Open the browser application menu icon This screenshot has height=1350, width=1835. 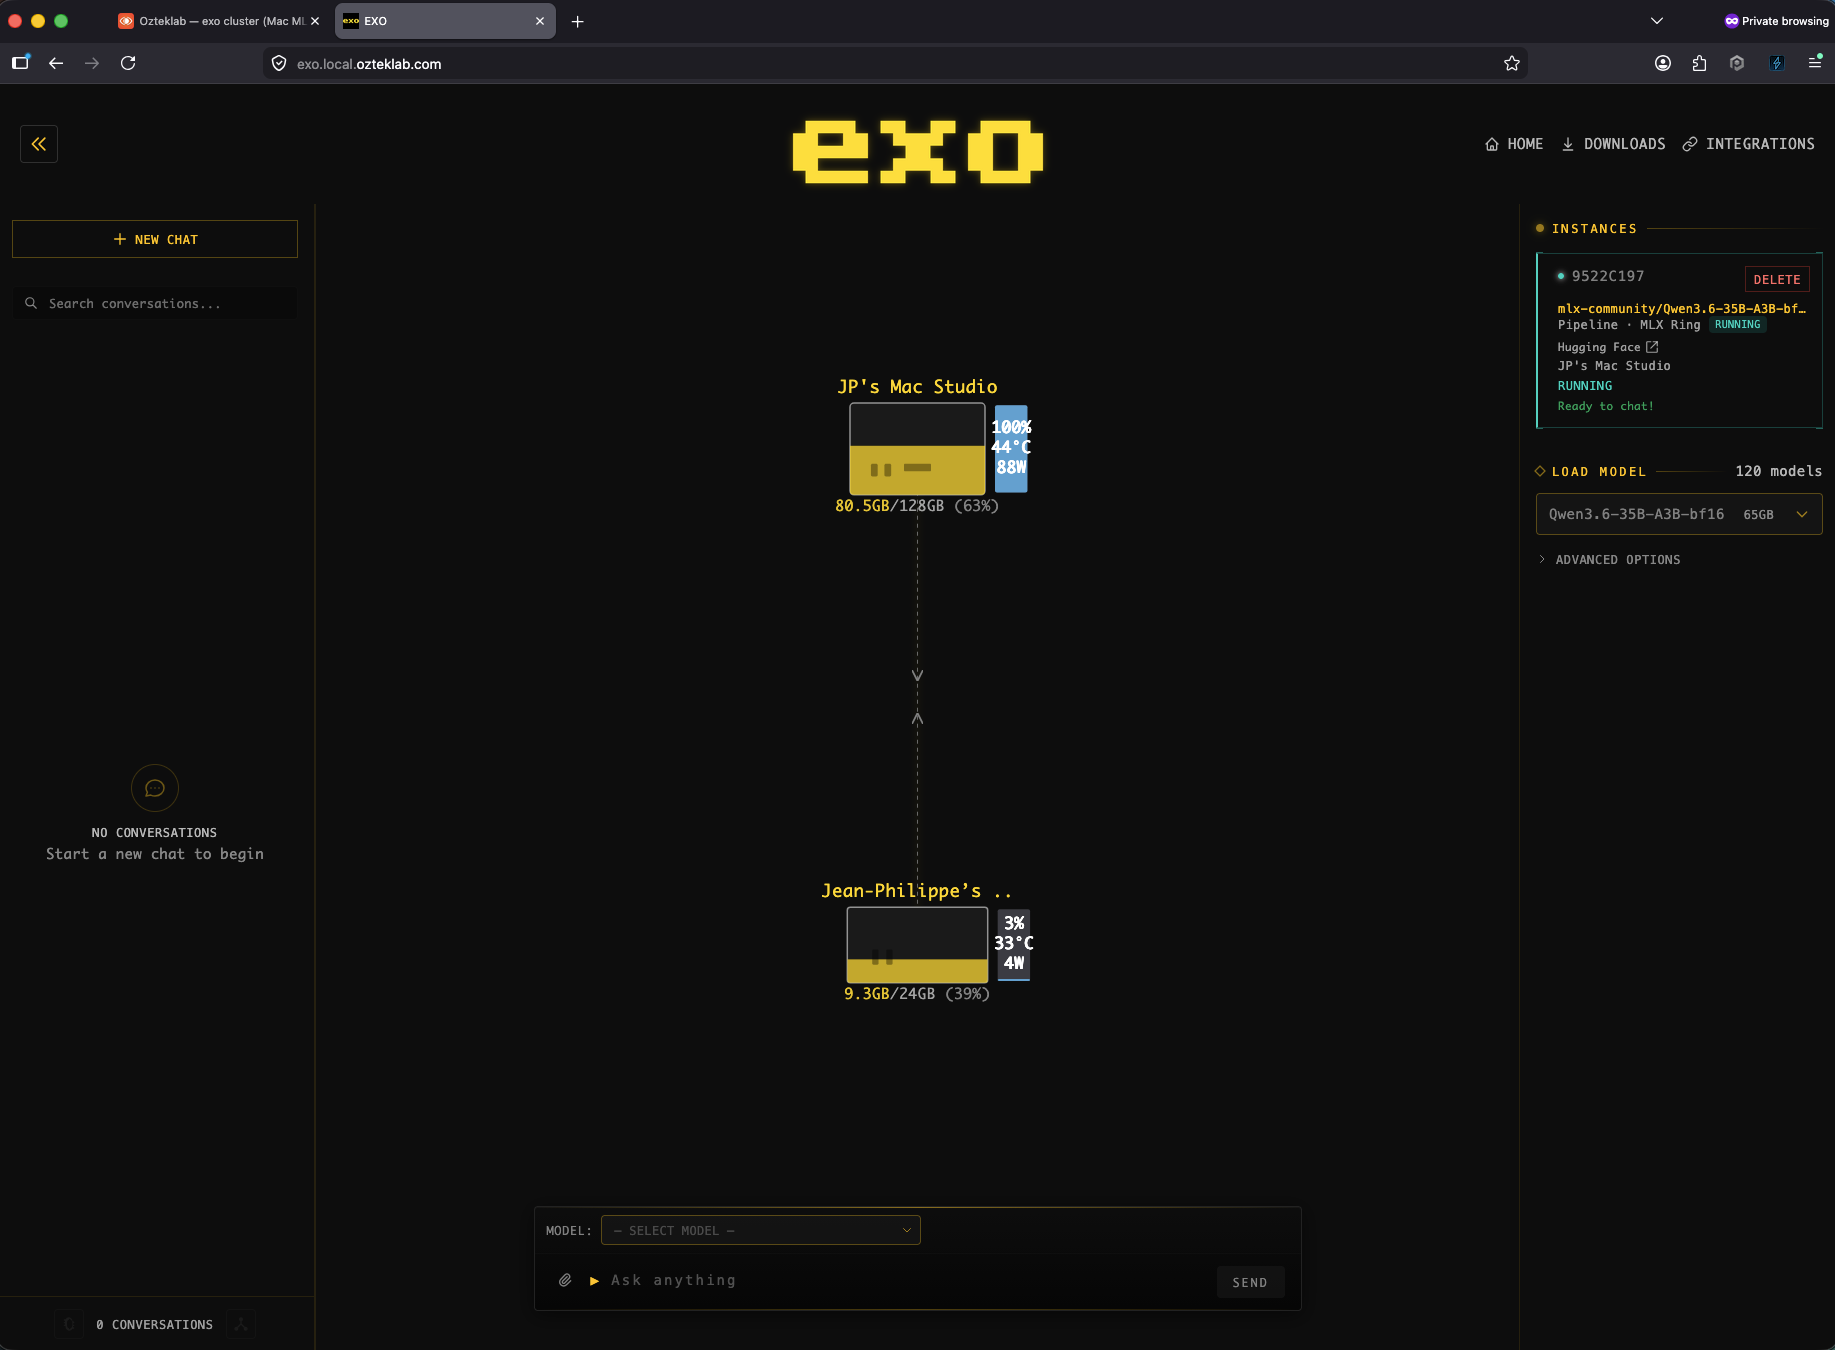pos(1815,63)
